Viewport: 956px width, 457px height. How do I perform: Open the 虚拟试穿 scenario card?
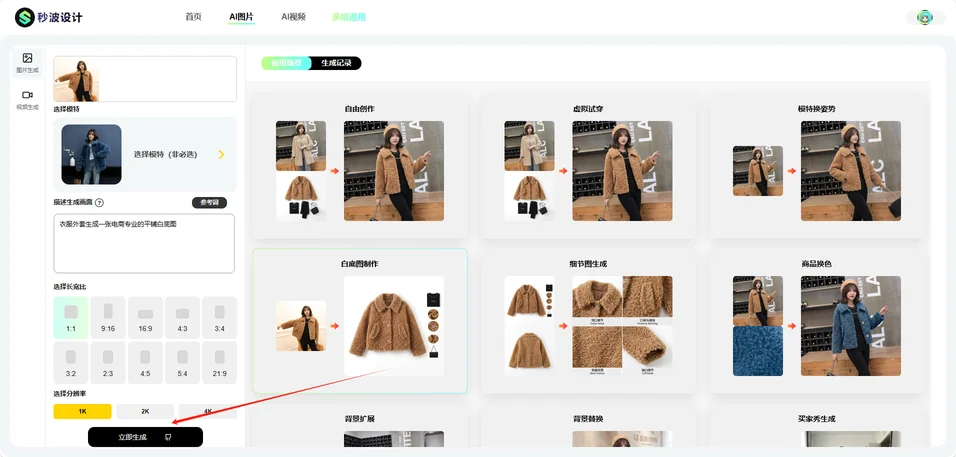[x=588, y=166]
